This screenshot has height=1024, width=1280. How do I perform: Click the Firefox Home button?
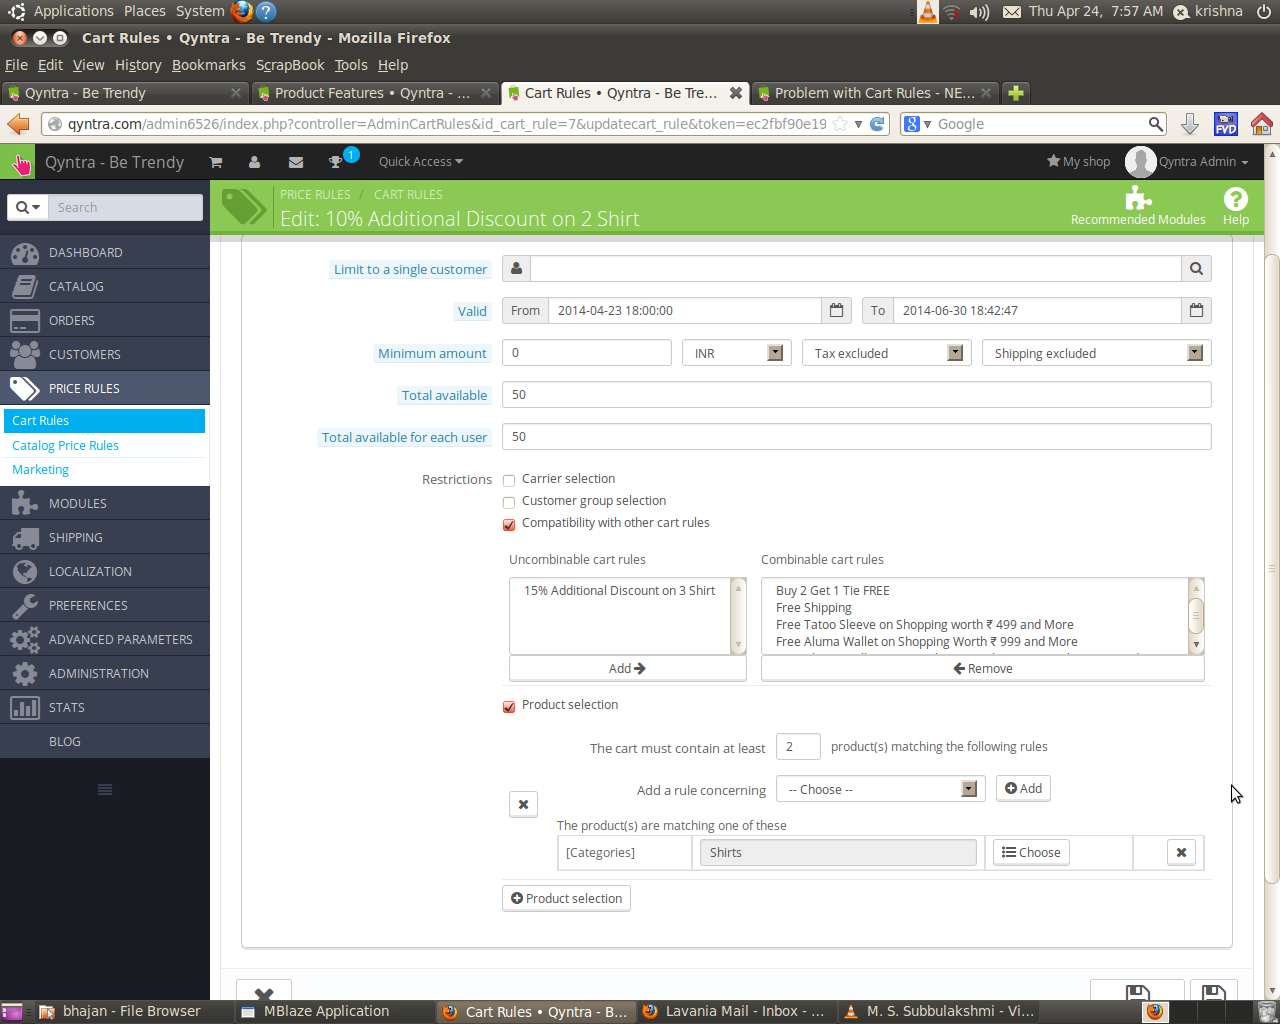tap(1262, 124)
